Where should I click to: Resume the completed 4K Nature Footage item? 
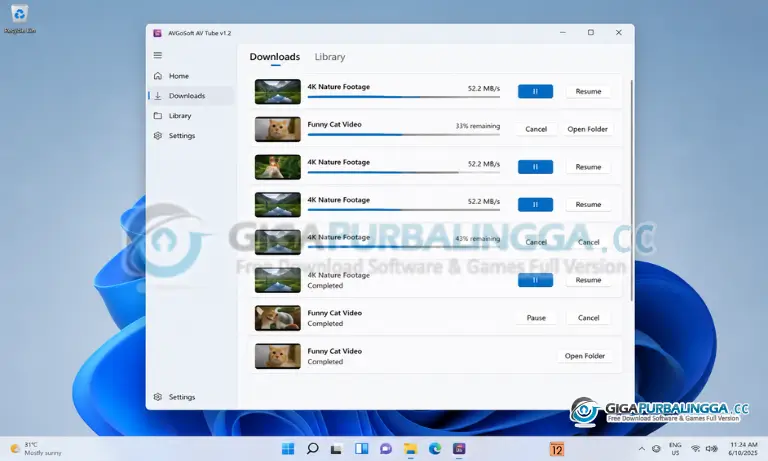pyautogui.click(x=588, y=280)
